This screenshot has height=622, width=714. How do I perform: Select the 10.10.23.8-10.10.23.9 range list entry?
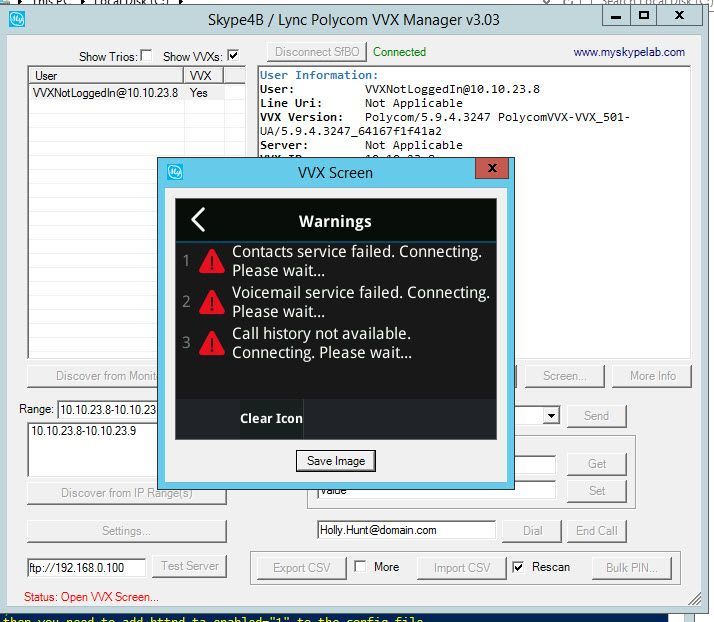click(84, 431)
